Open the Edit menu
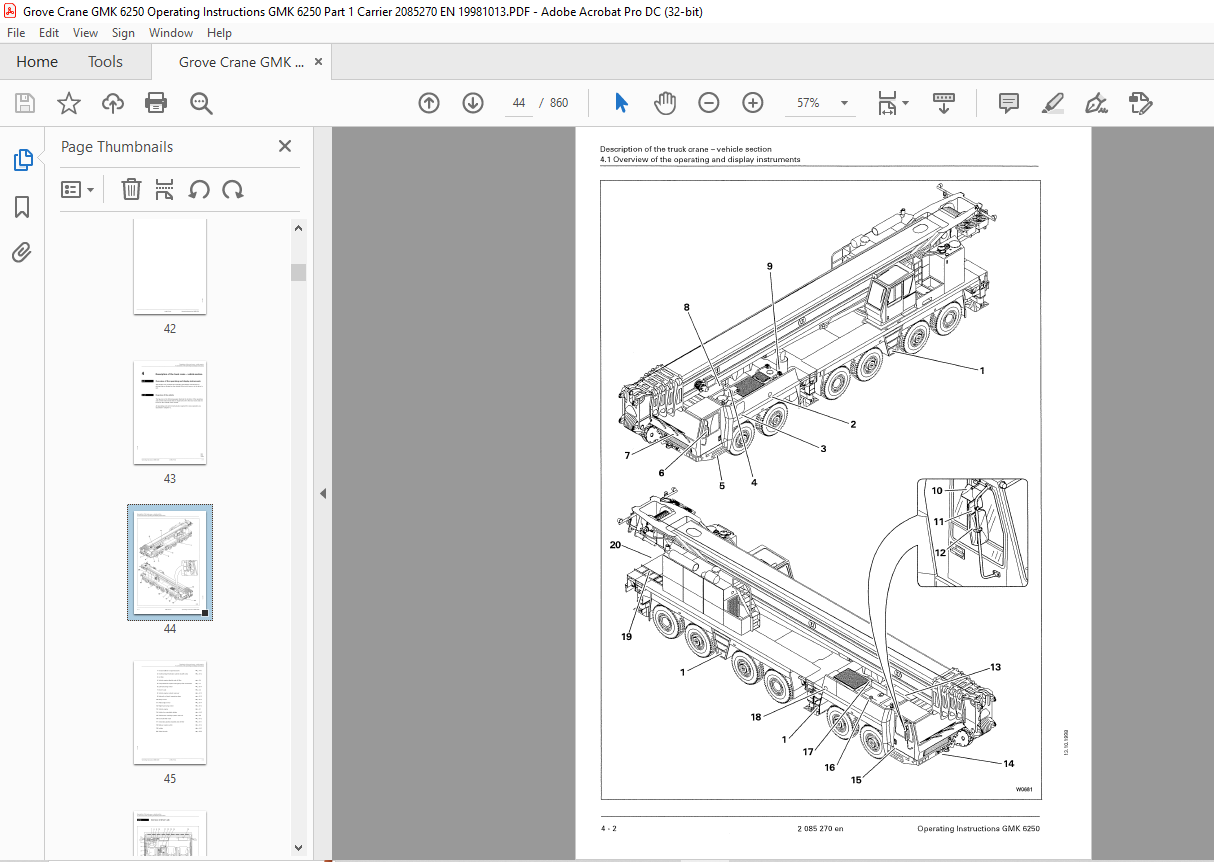This screenshot has height=862, width=1214. pos(49,33)
